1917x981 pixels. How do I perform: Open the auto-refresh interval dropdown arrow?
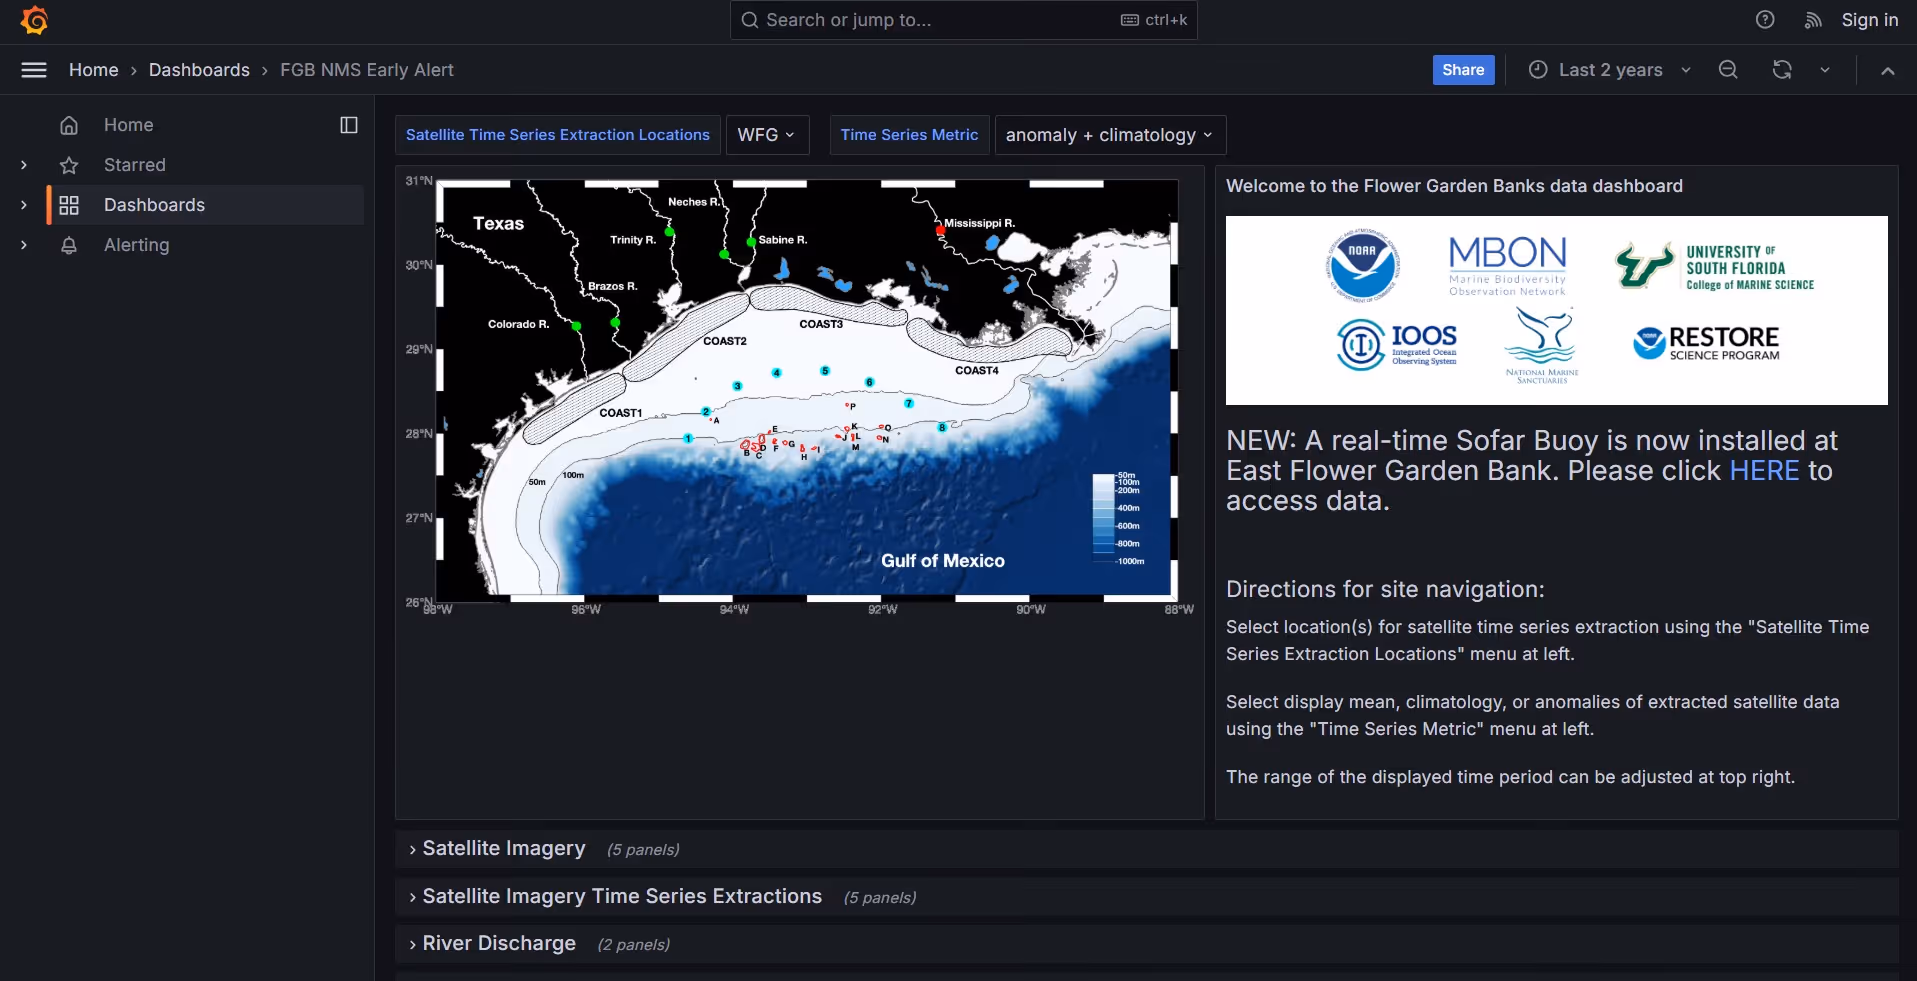coord(1825,70)
